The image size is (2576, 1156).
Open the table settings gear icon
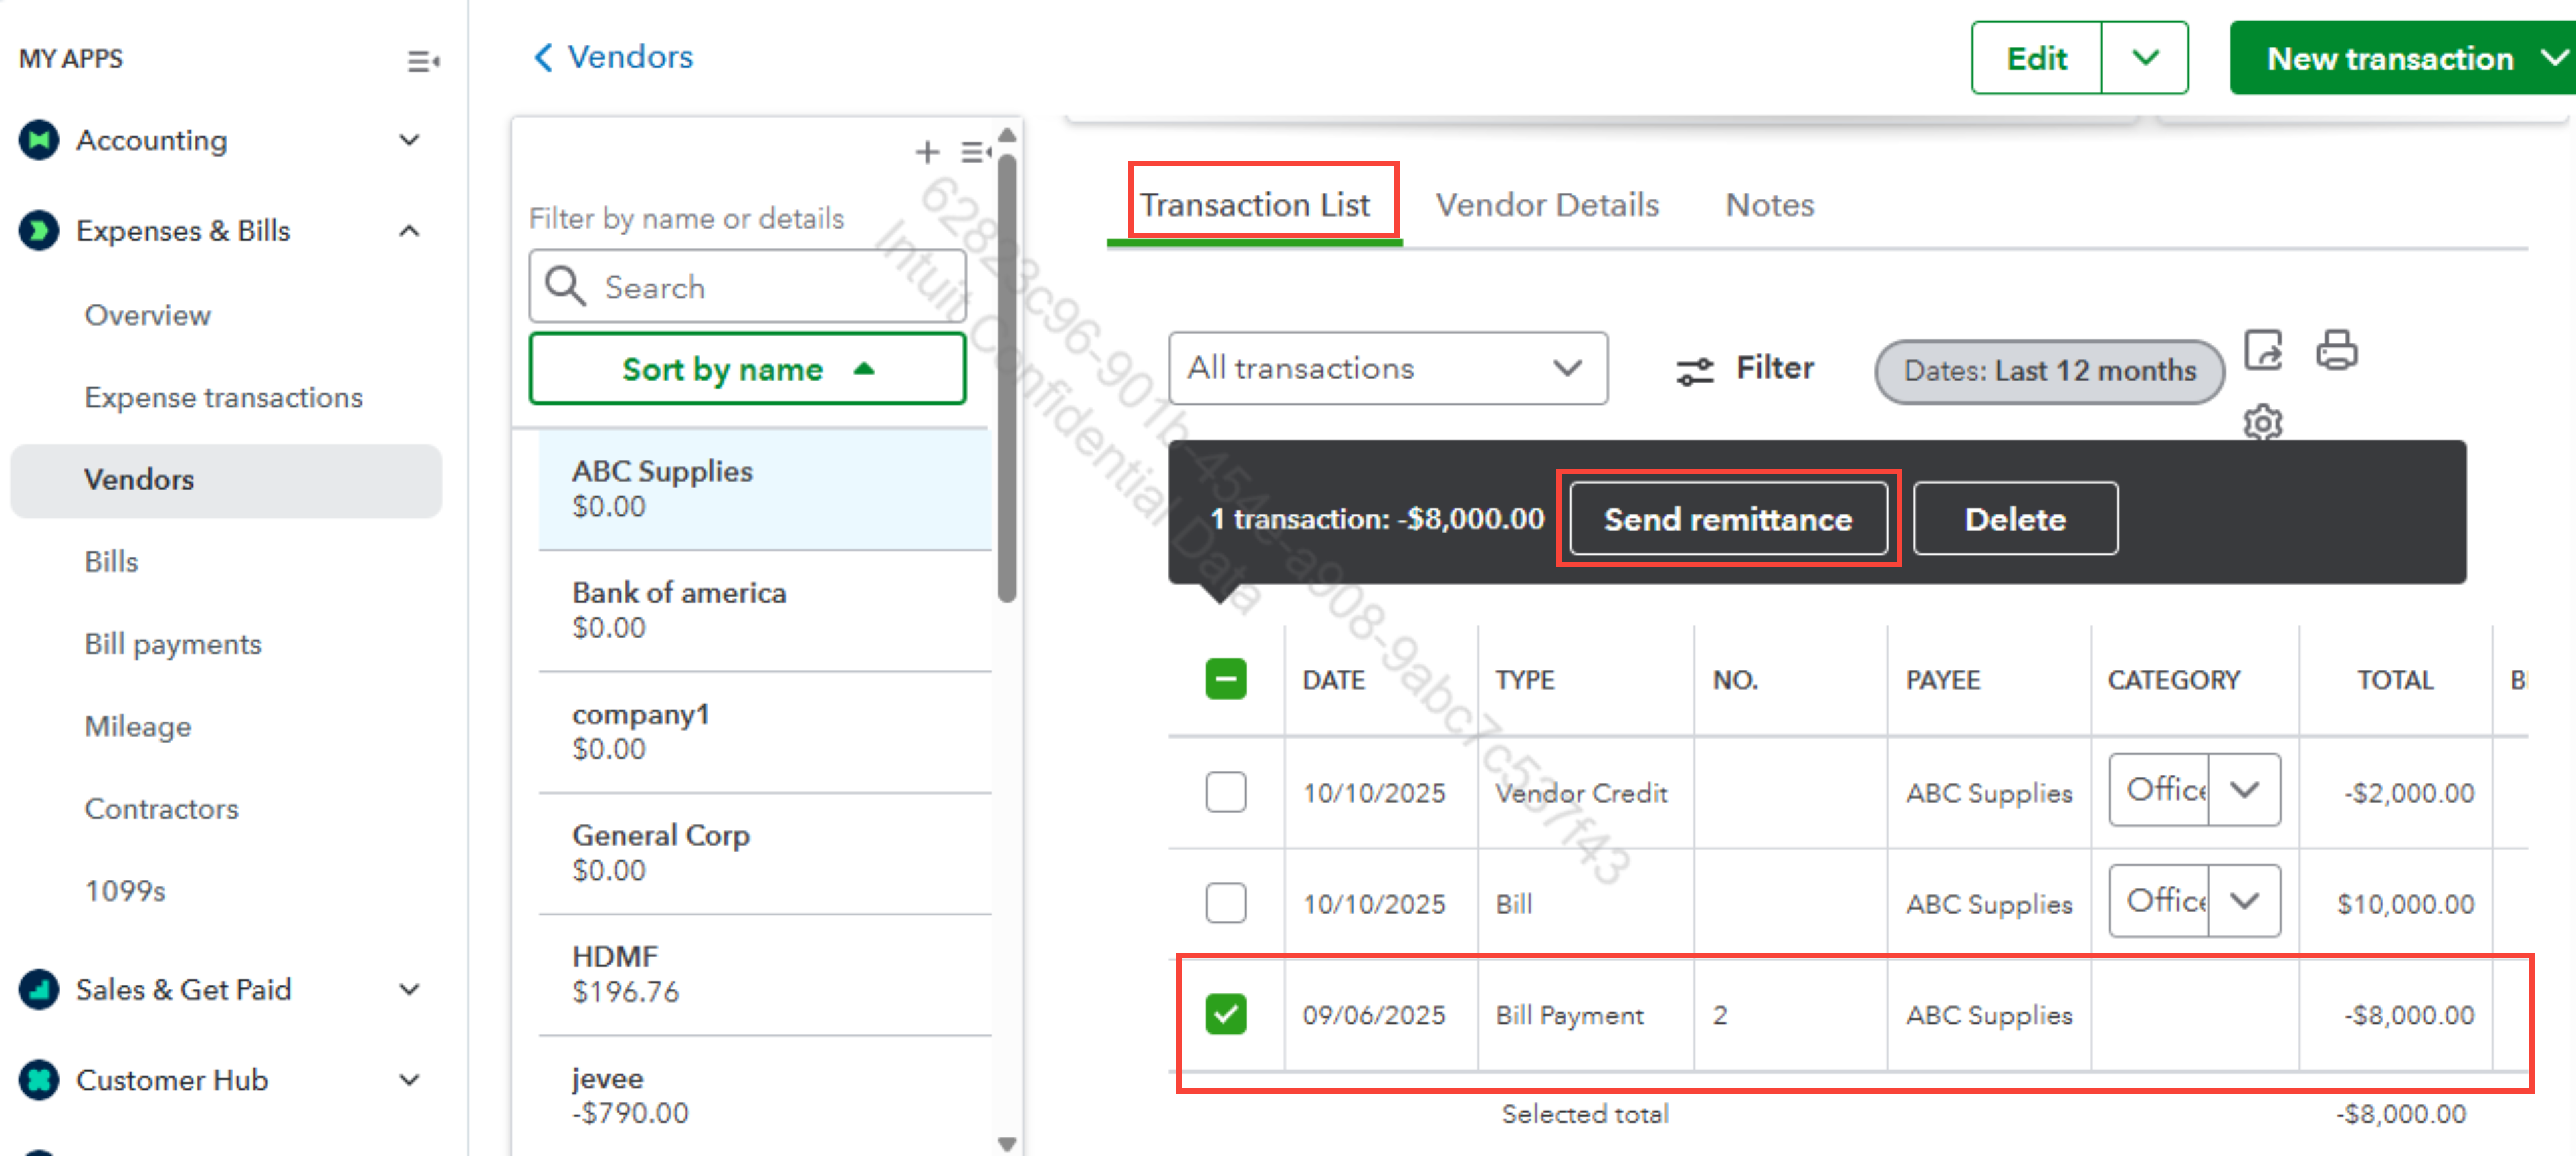tap(2262, 423)
